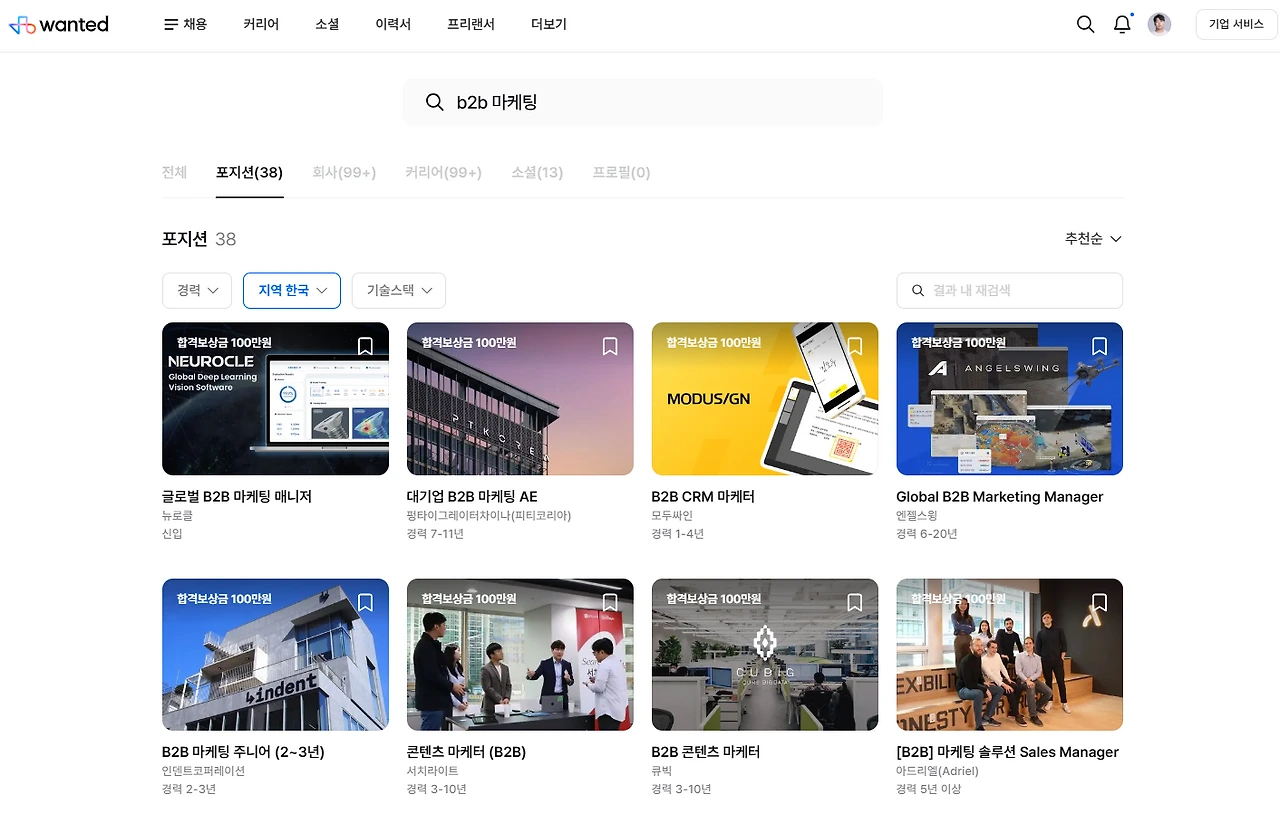Focus the 결과 내 재검색 search field
Image resolution: width=1280 pixels, height=814 pixels.
coord(1009,290)
